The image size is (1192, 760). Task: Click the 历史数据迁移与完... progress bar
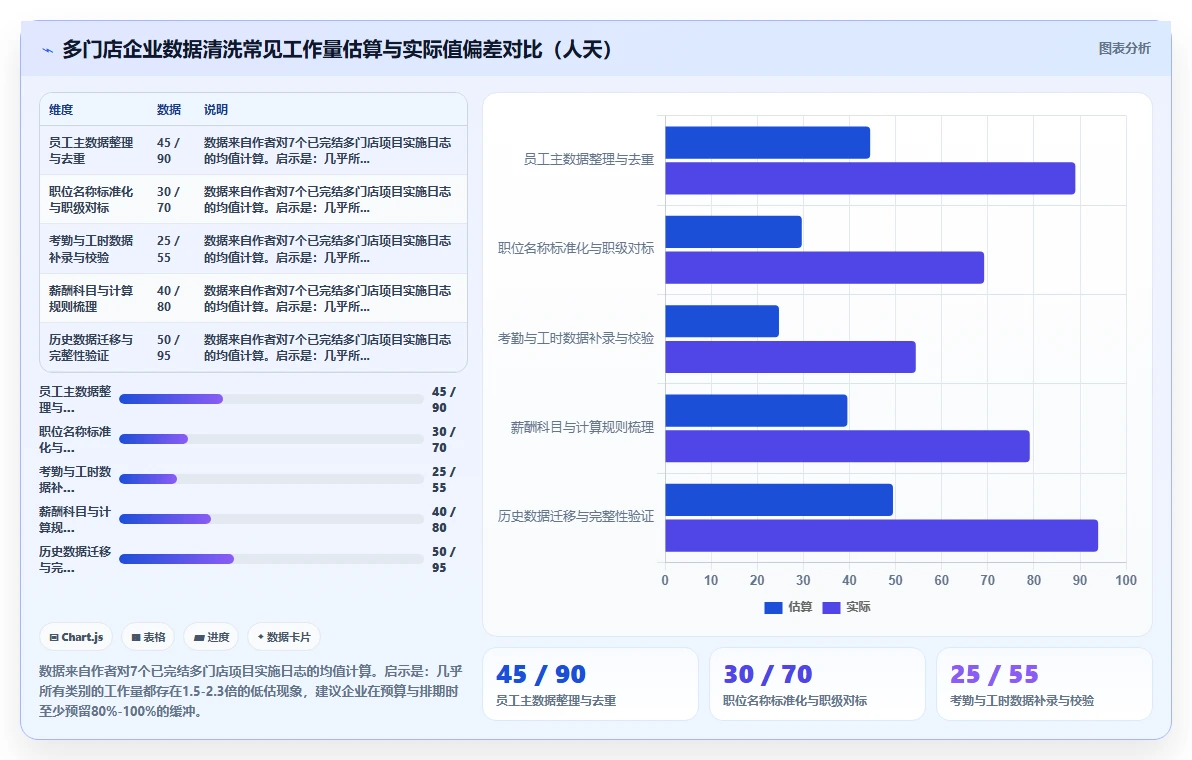click(271, 559)
